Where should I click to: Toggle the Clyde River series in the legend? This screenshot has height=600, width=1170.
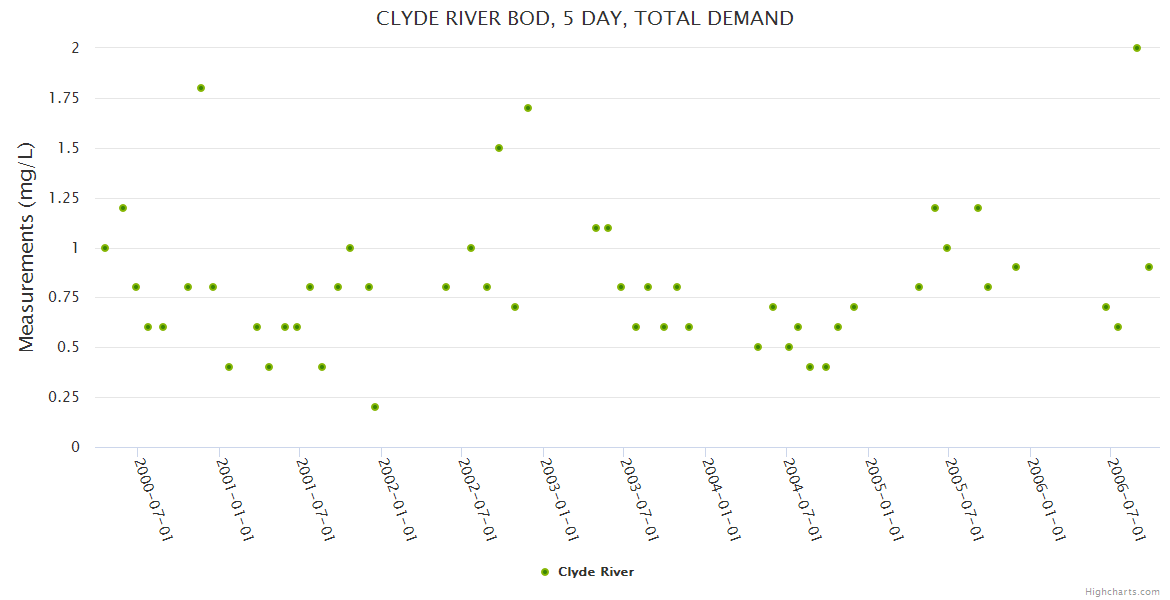click(x=595, y=572)
